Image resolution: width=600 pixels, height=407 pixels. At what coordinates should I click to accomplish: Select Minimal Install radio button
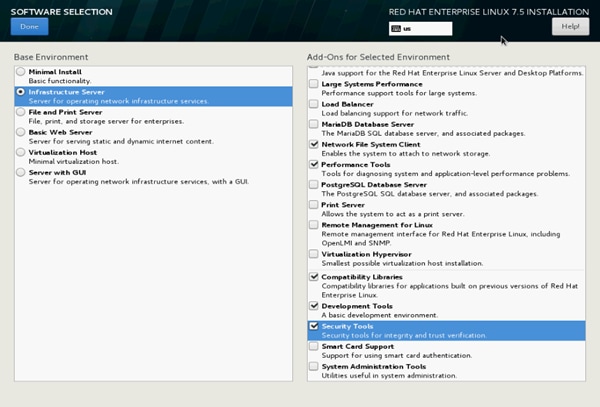coord(21,72)
